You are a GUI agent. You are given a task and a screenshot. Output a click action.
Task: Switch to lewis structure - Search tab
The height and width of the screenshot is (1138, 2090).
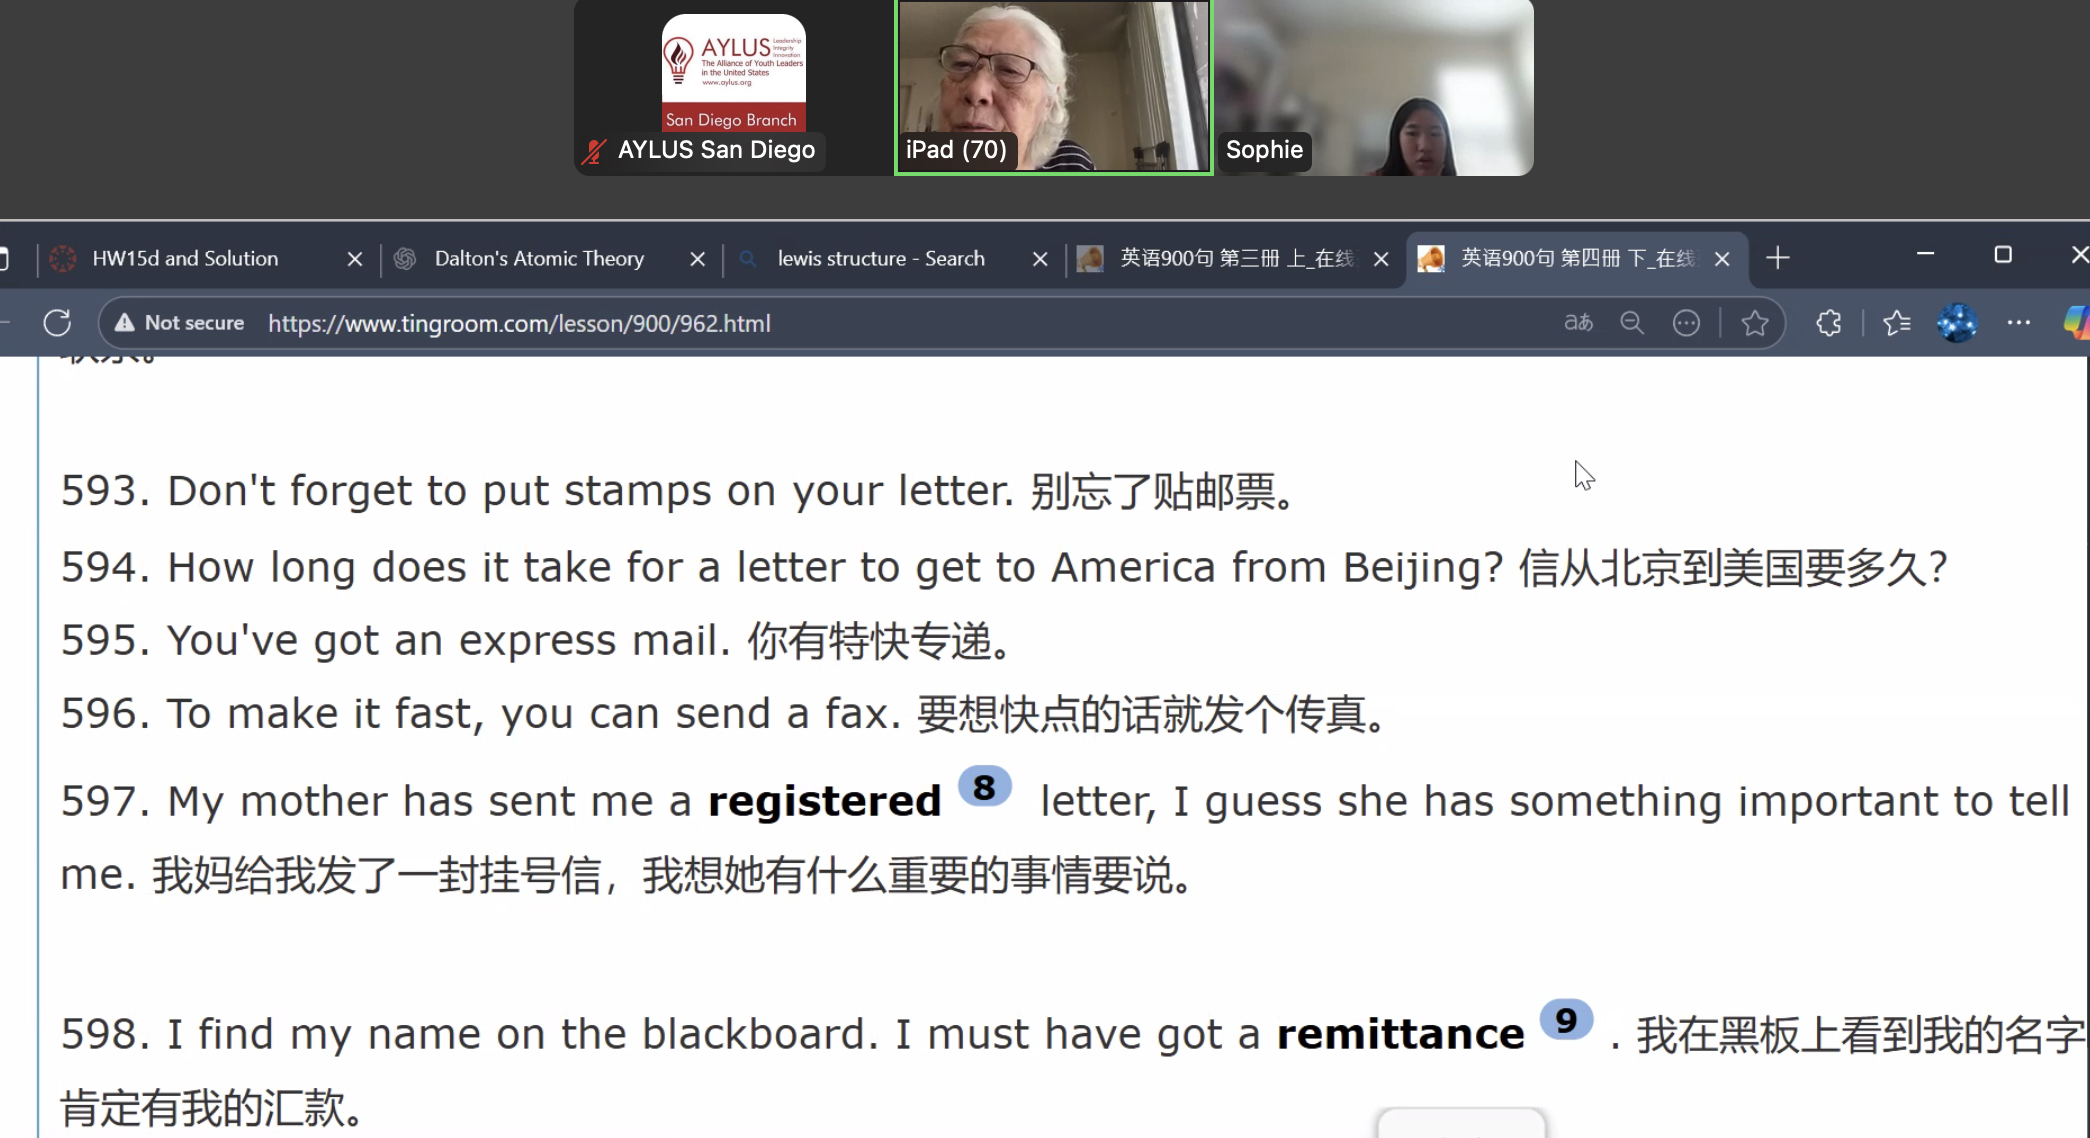[881, 259]
